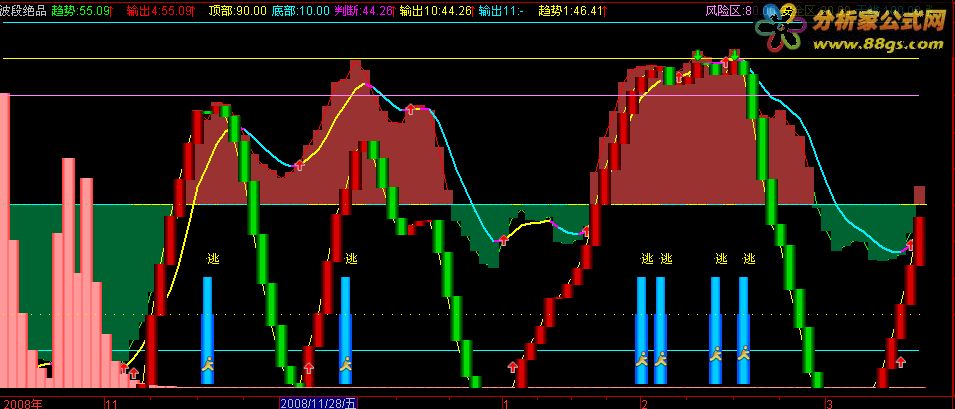
Task: Click the red up arrow on the pink threshold line
Action: [x=411, y=109]
